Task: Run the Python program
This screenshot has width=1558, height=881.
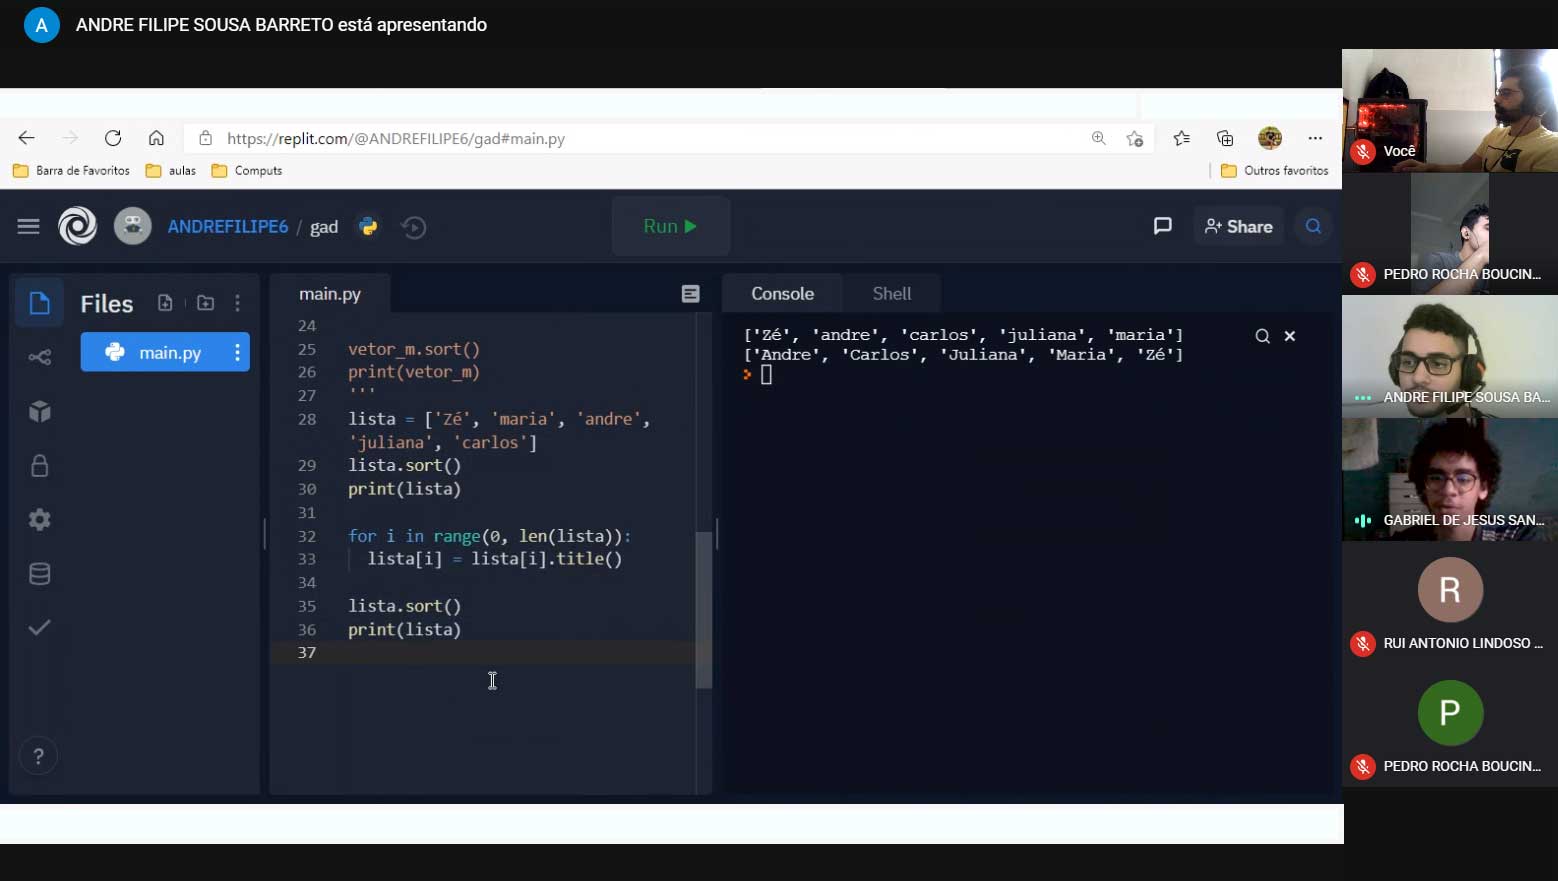Action: click(x=670, y=226)
